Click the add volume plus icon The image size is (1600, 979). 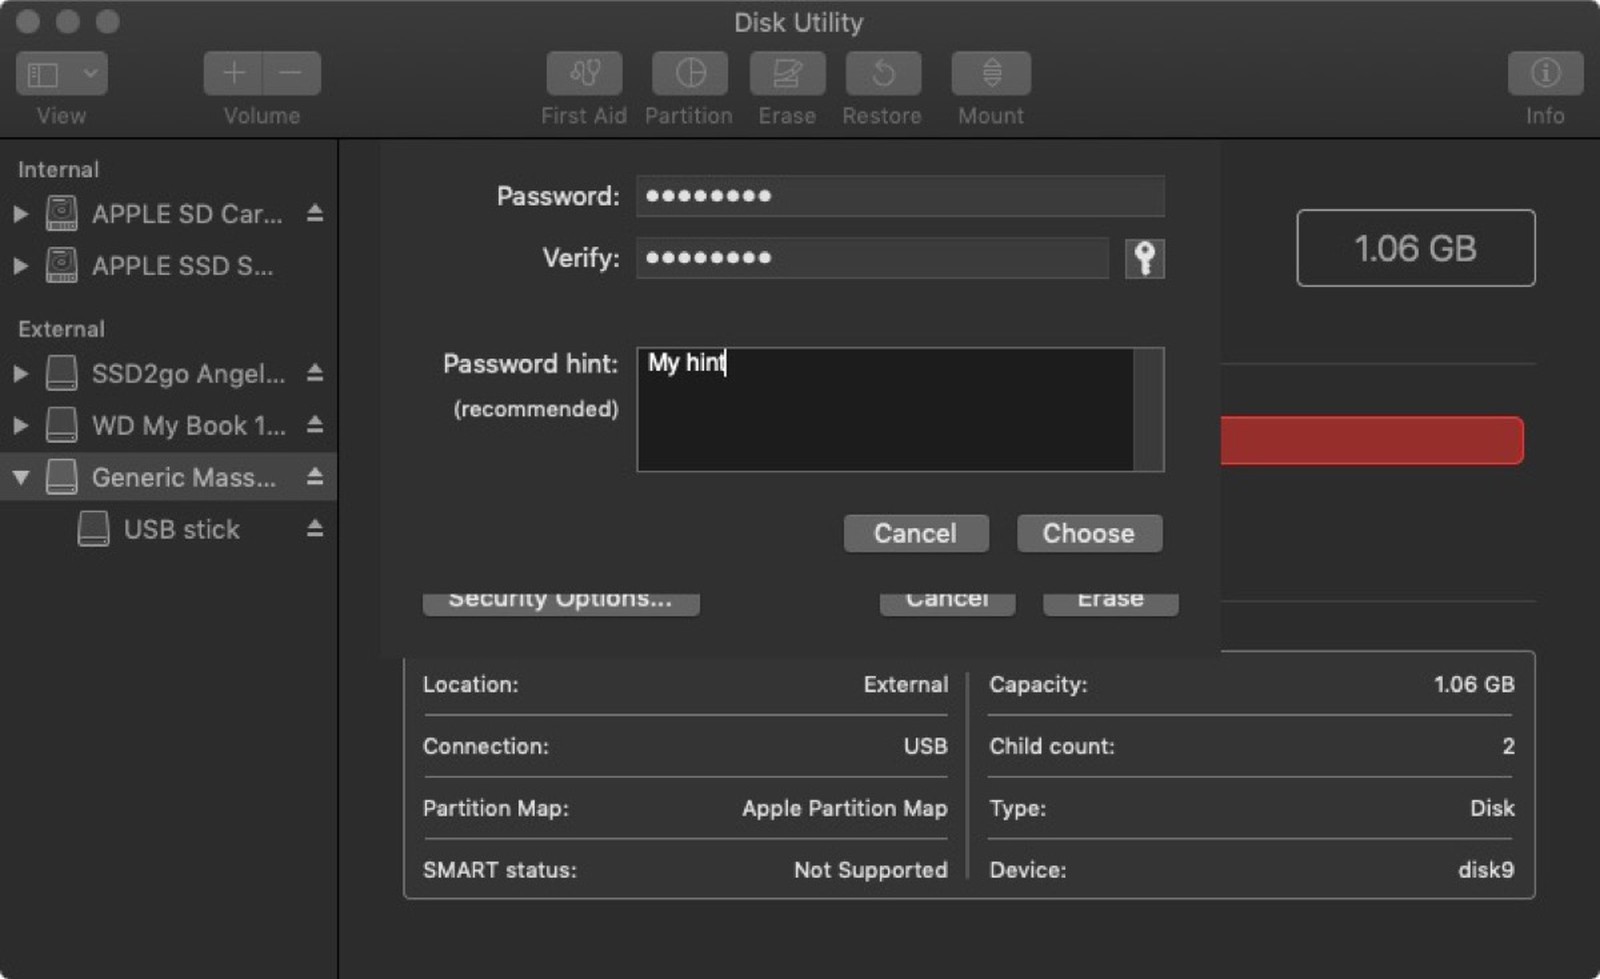[232, 73]
